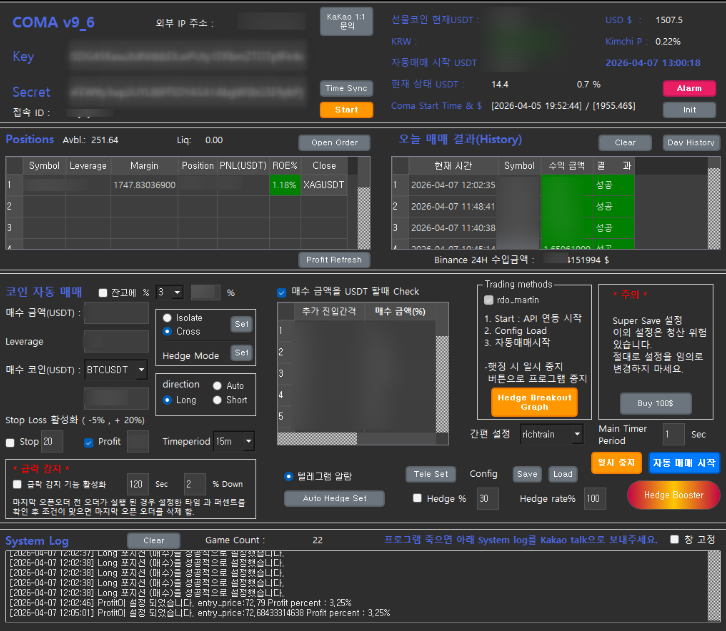The image size is (726, 631).
Task: Click the Profit Refresh button
Action: (334, 260)
